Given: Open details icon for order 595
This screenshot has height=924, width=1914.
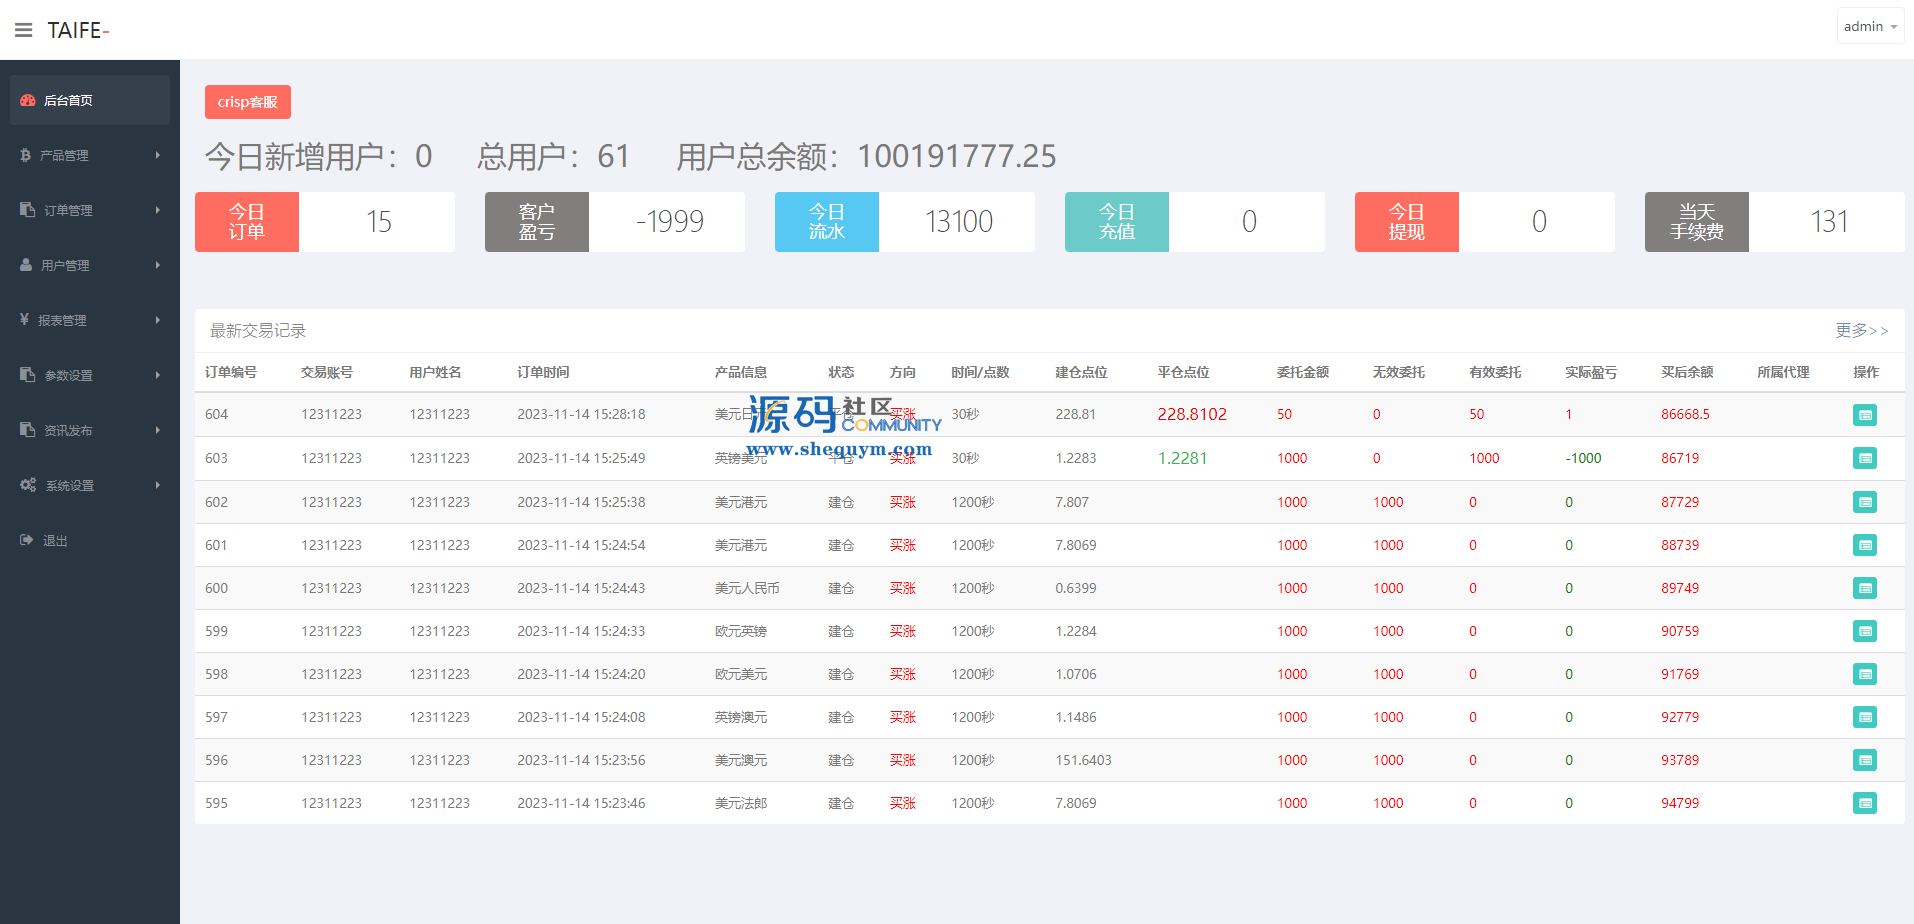Looking at the screenshot, I should coord(1865,803).
